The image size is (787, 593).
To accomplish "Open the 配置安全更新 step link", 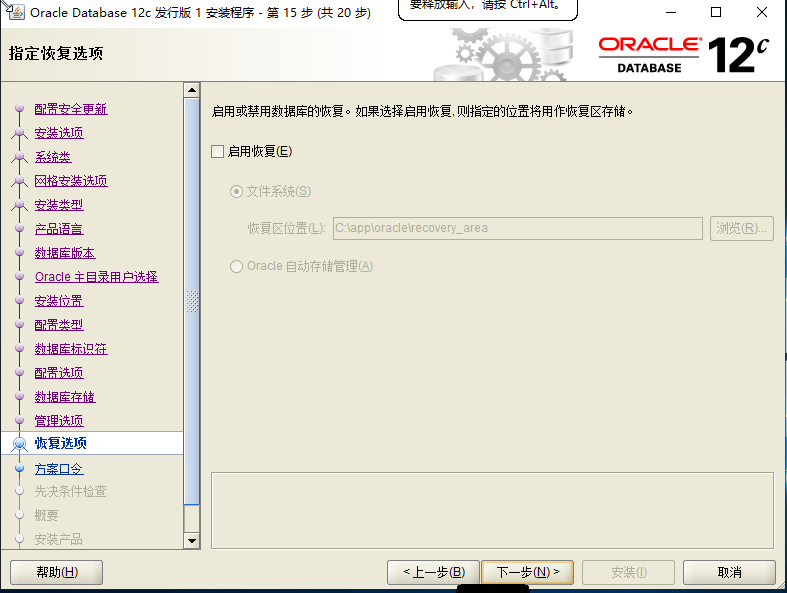I will (x=71, y=109).
